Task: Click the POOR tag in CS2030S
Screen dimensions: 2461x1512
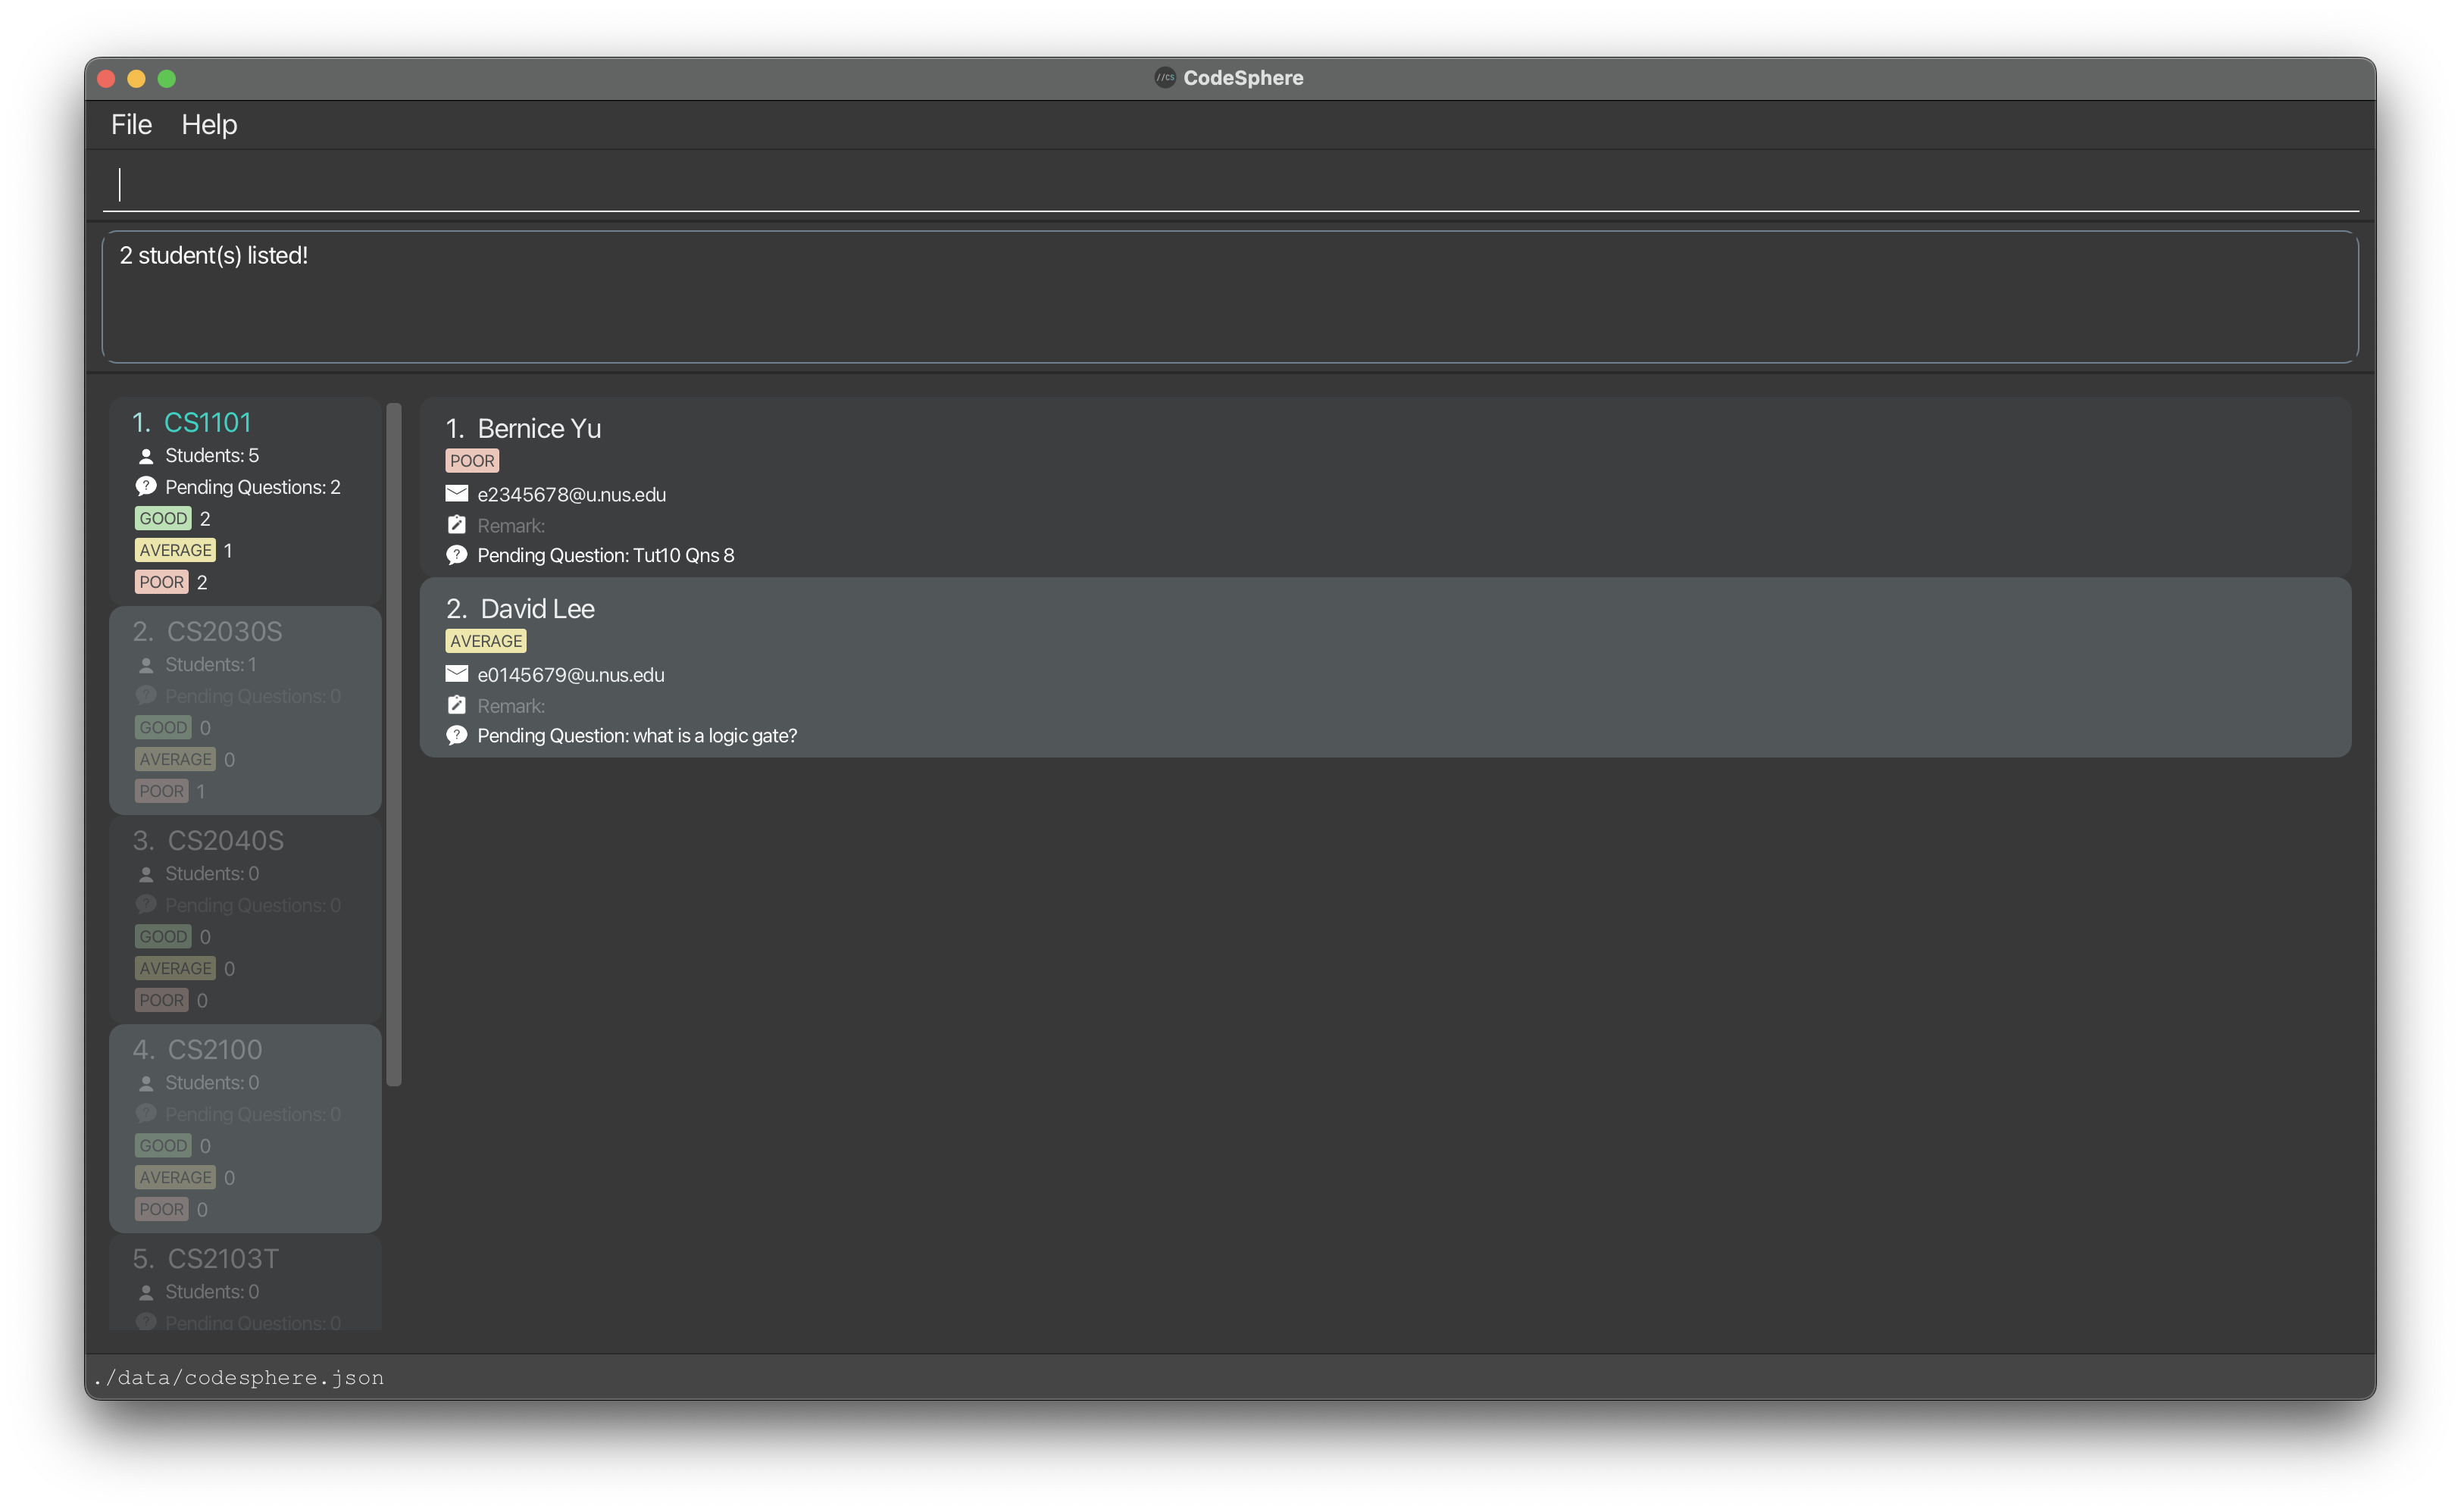Action: pos(161,791)
